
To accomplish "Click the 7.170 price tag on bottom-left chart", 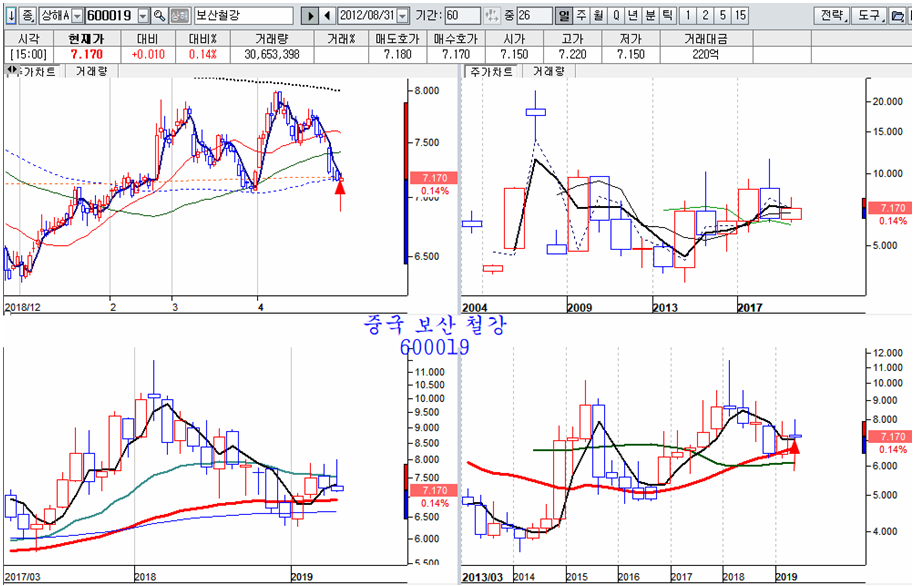I will (x=433, y=490).
